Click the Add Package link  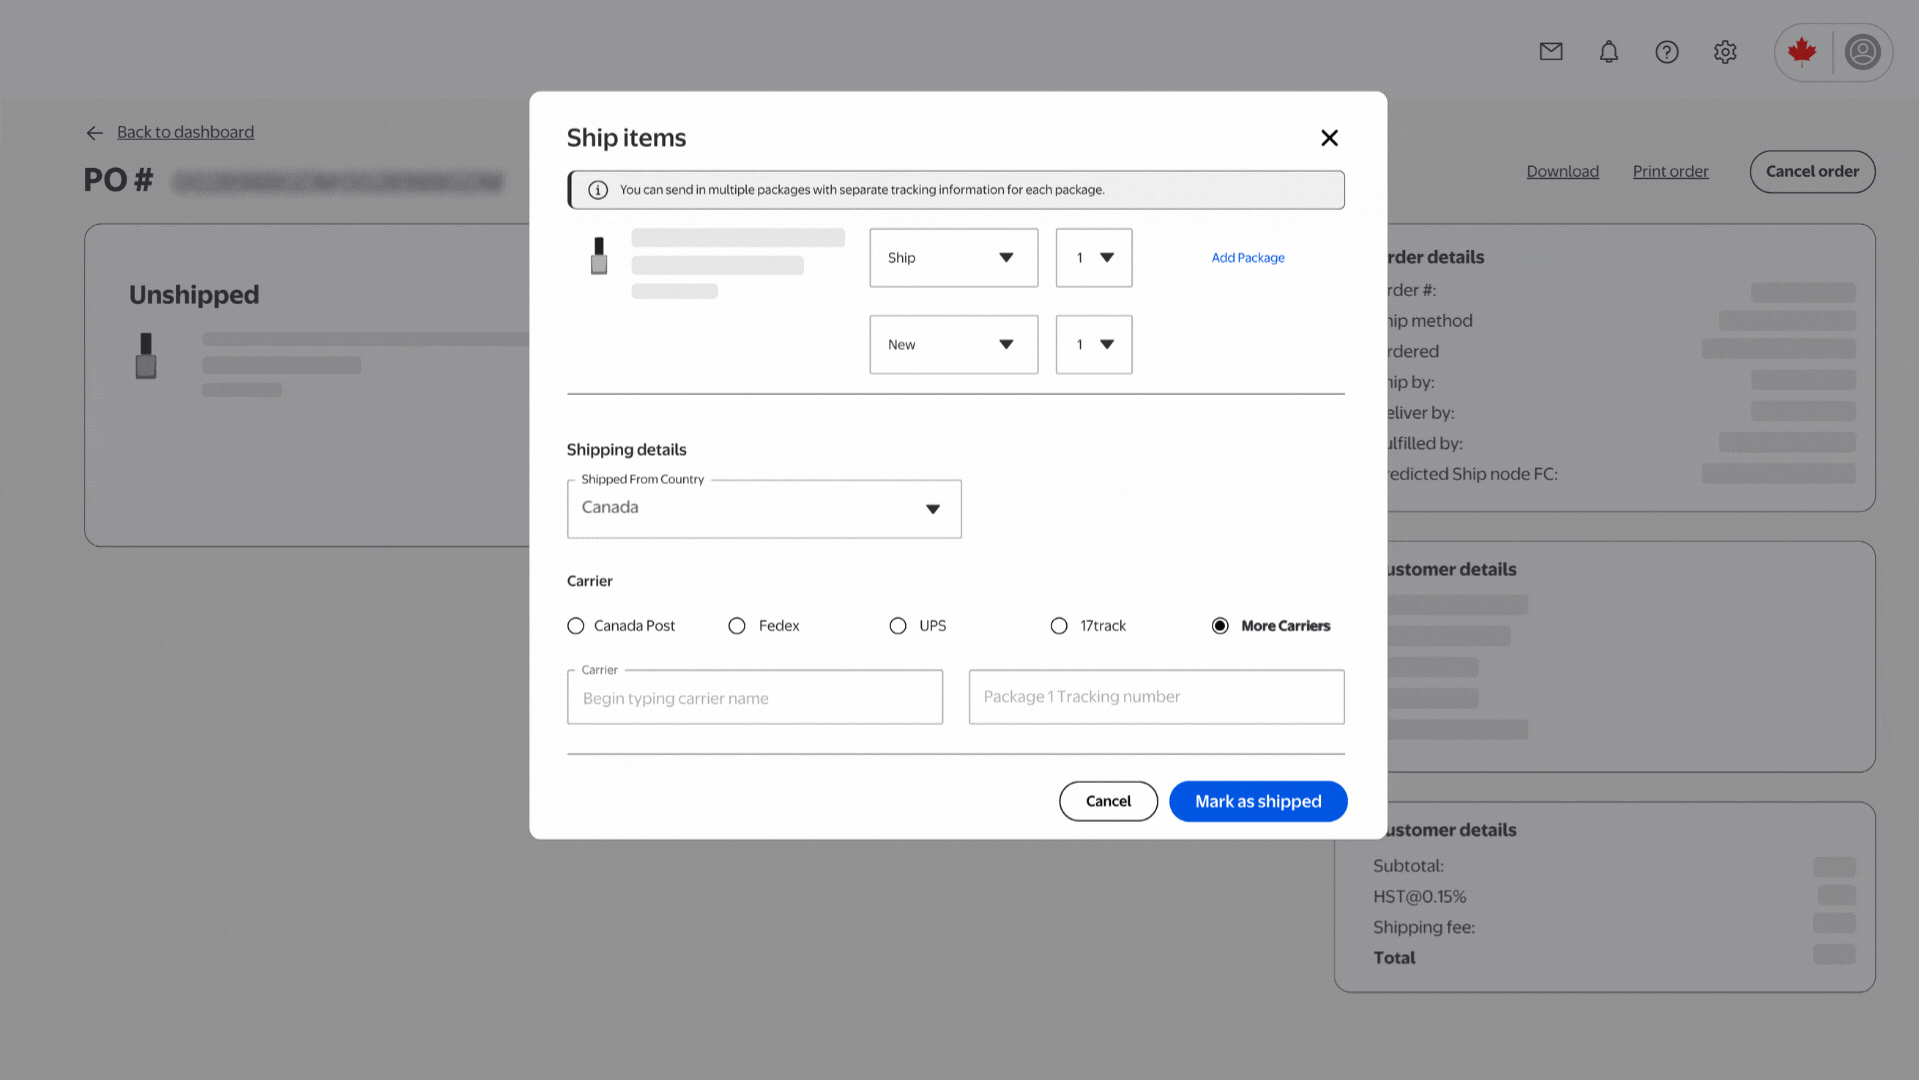[x=1248, y=258]
